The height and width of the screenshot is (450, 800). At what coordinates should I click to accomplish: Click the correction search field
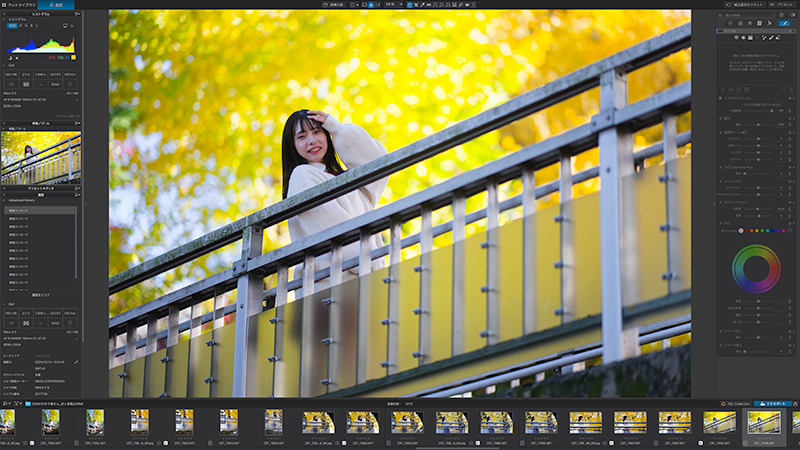point(746,15)
